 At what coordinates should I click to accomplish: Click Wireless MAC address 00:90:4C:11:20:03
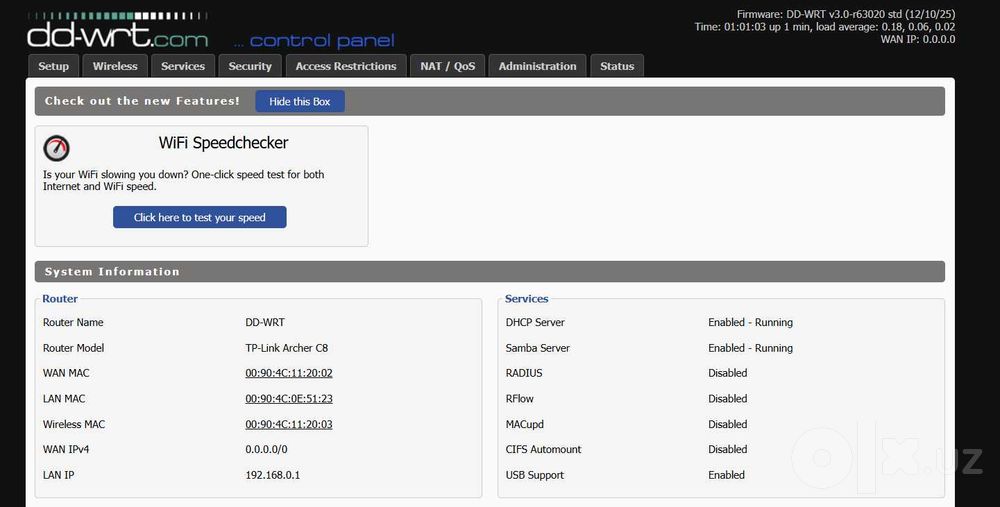pos(289,424)
